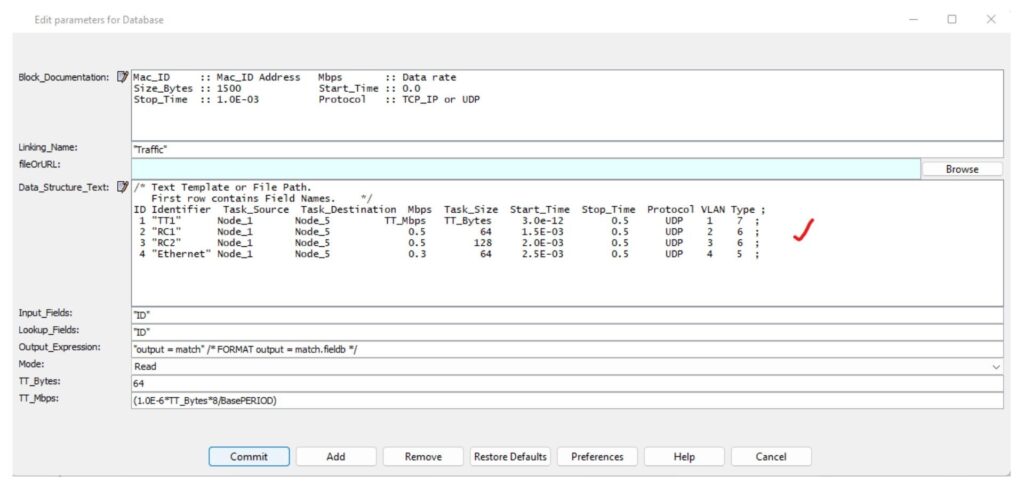The height and width of the screenshot is (491, 1024).
Task: Click into the empty fileOrURL field
Action: click(x=525, y=169)
